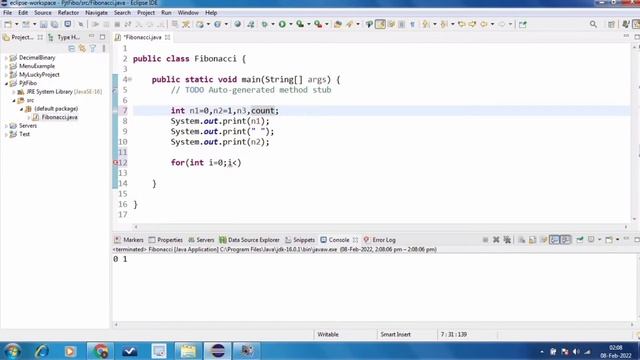Open Chrome from the taskbar
Screen dimensions: 640x360
[100, 351]
